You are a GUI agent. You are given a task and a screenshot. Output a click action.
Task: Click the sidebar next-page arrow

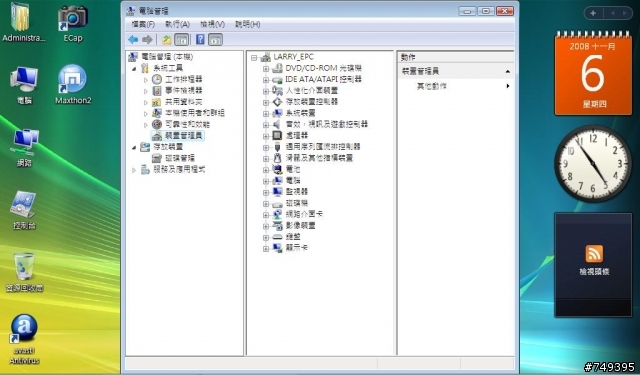624,13
